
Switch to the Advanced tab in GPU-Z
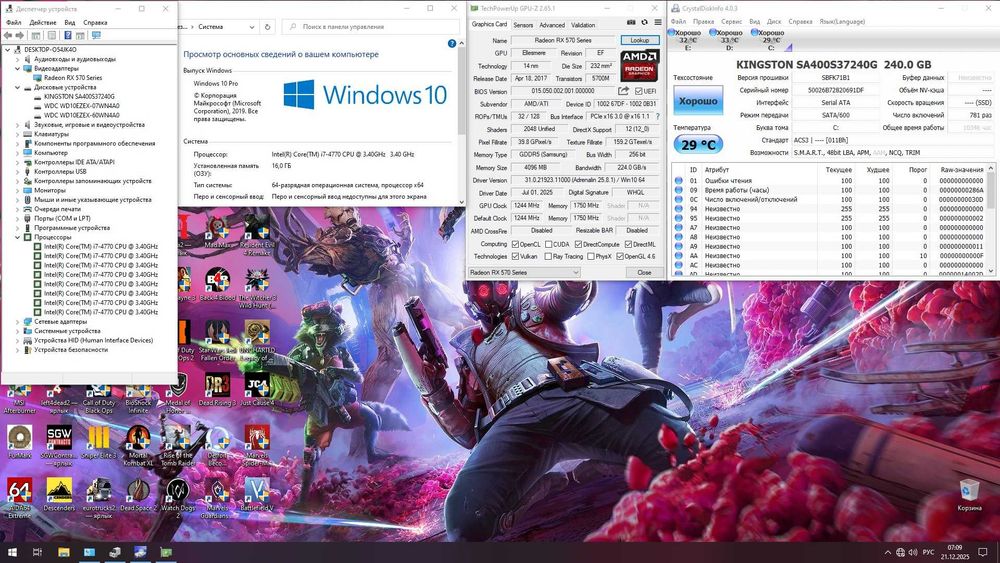[x=552, y=25]
